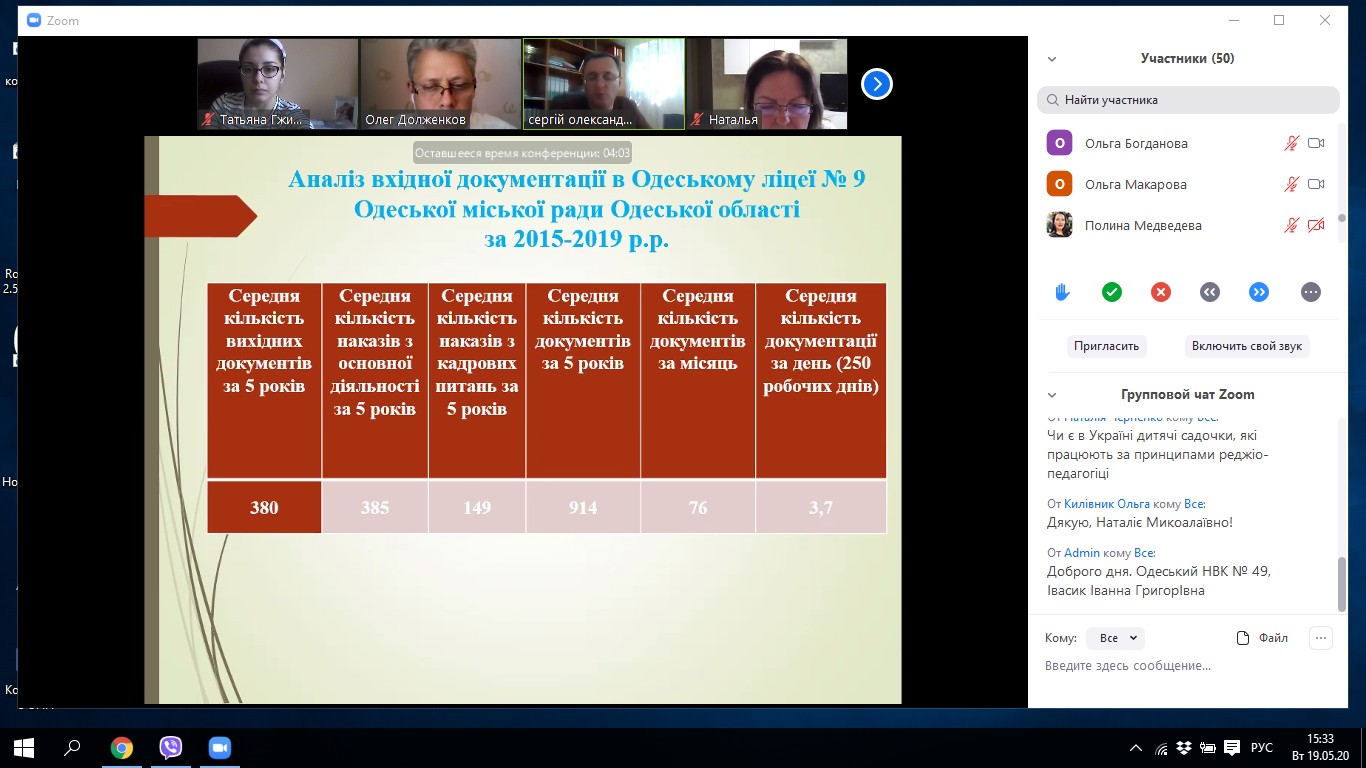The image size is (1366, 768).
Task: Click sender link Admin in chat
Action: pos(1082,553)
